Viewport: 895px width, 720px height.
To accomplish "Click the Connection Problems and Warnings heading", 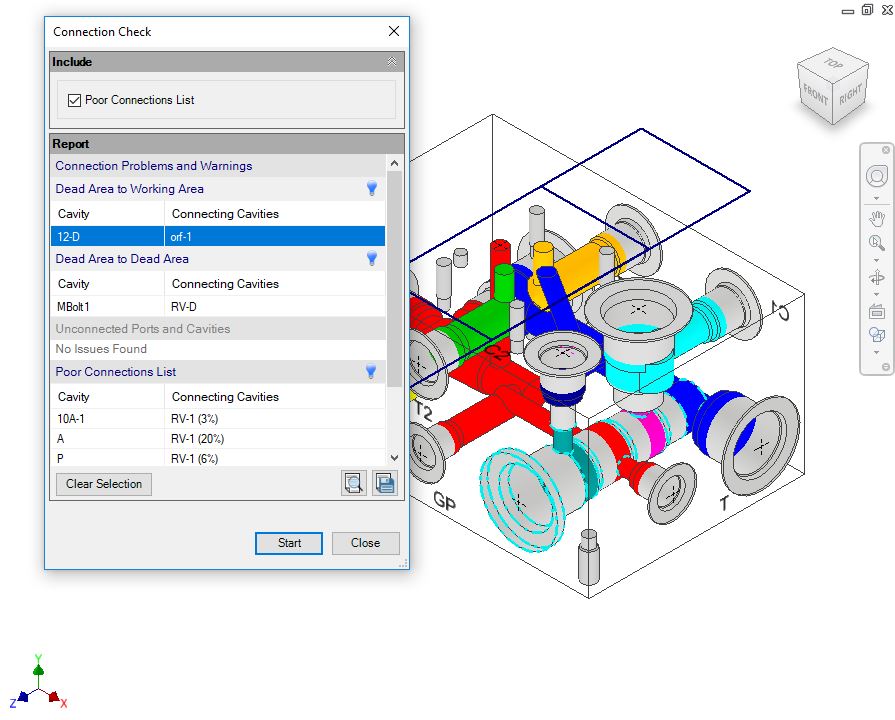I will point(154,166).
